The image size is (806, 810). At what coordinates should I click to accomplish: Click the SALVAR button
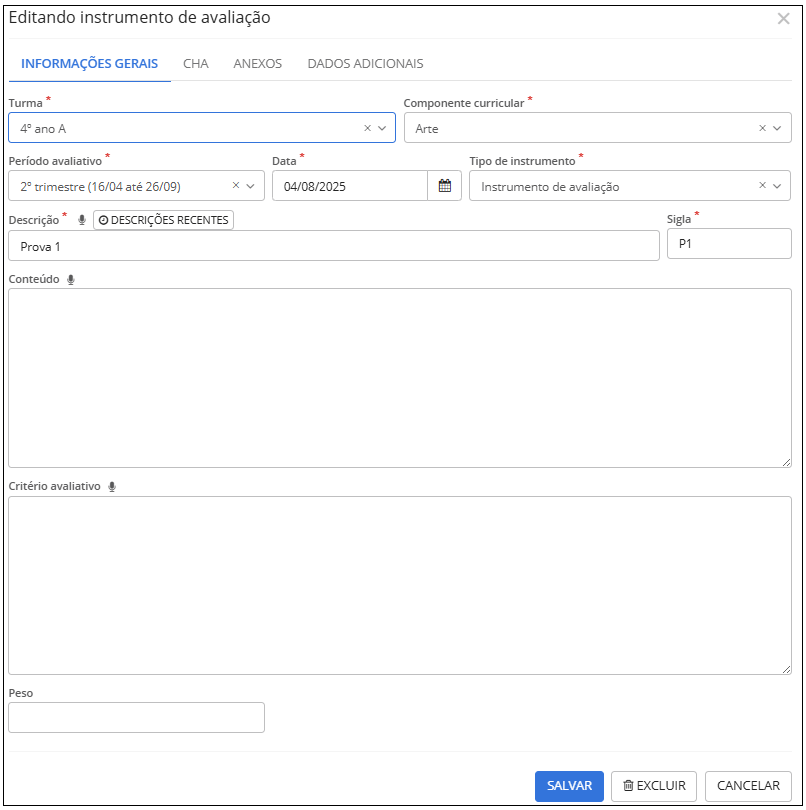[569, 786]
